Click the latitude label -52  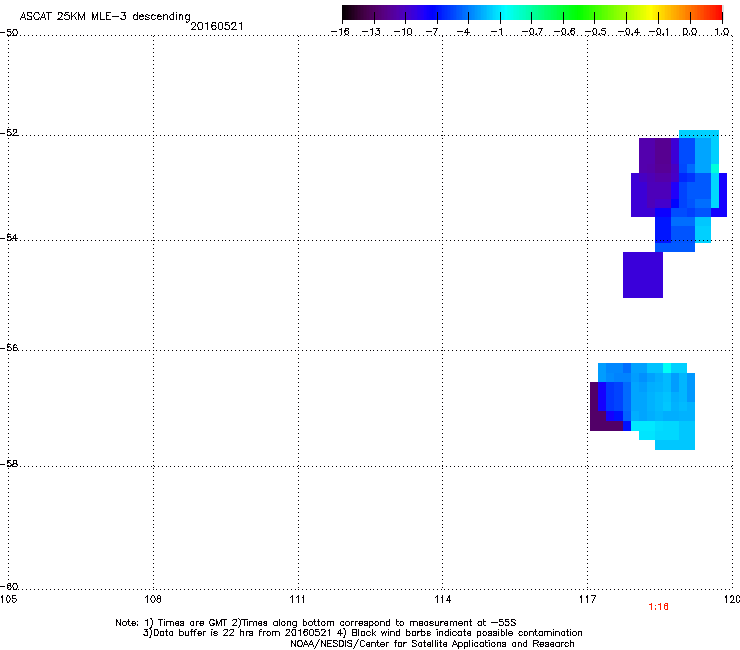point(9,132)
